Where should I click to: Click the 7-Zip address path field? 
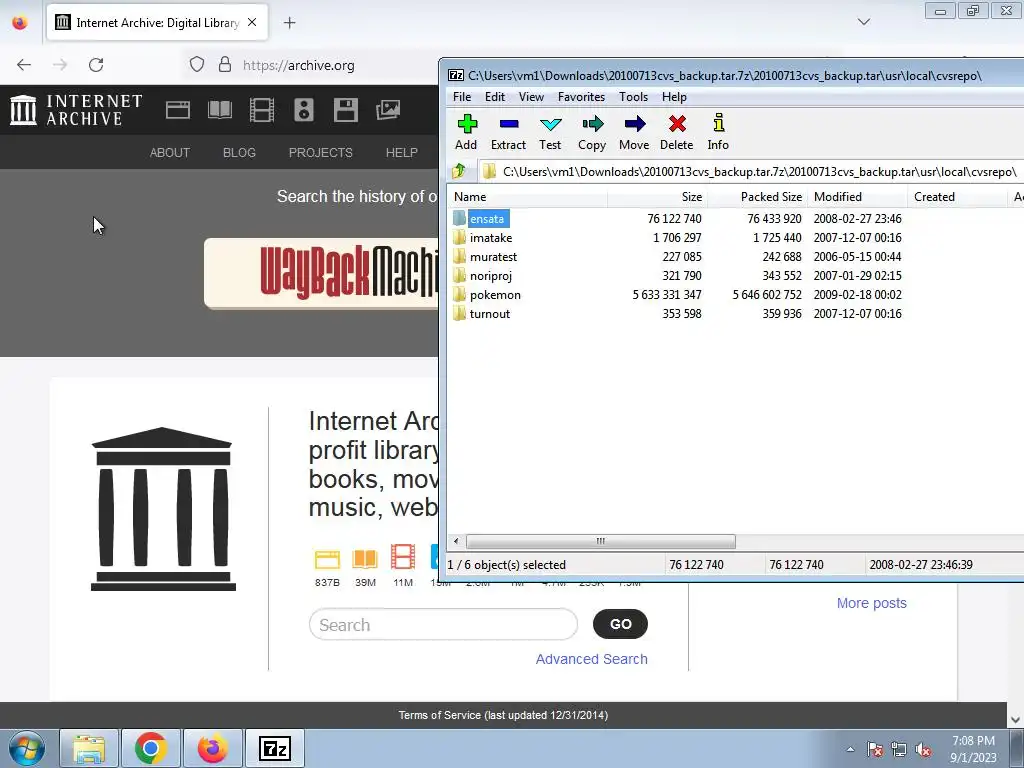point(751,172)
